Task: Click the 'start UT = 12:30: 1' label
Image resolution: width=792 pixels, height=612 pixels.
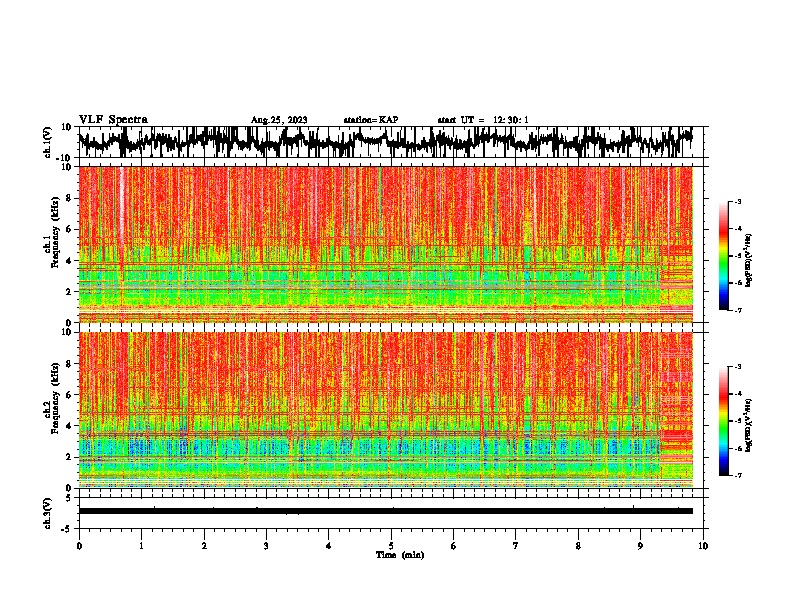Action: point(483,120)
